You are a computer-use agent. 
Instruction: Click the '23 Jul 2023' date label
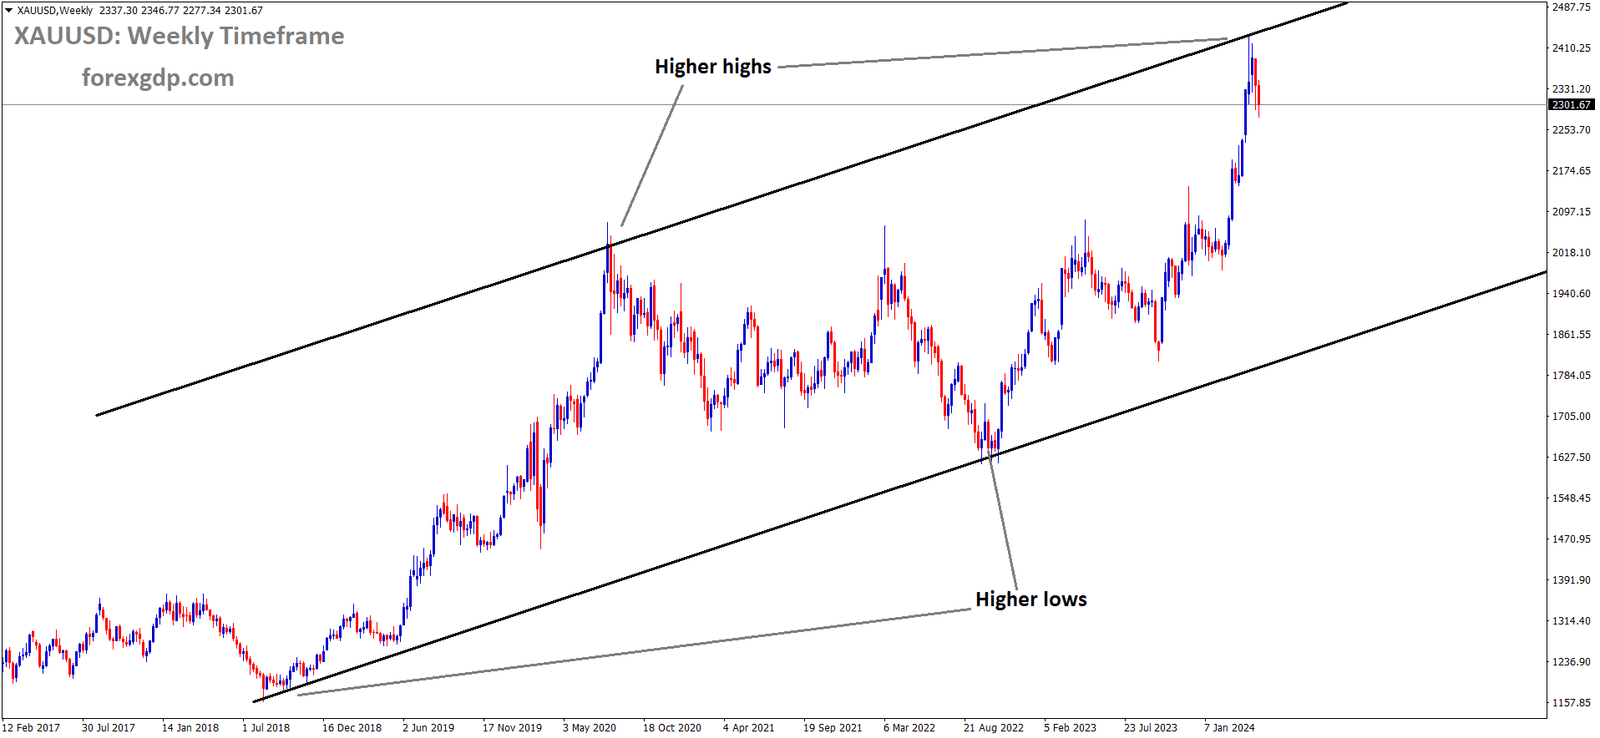[x=1150, y=728]
